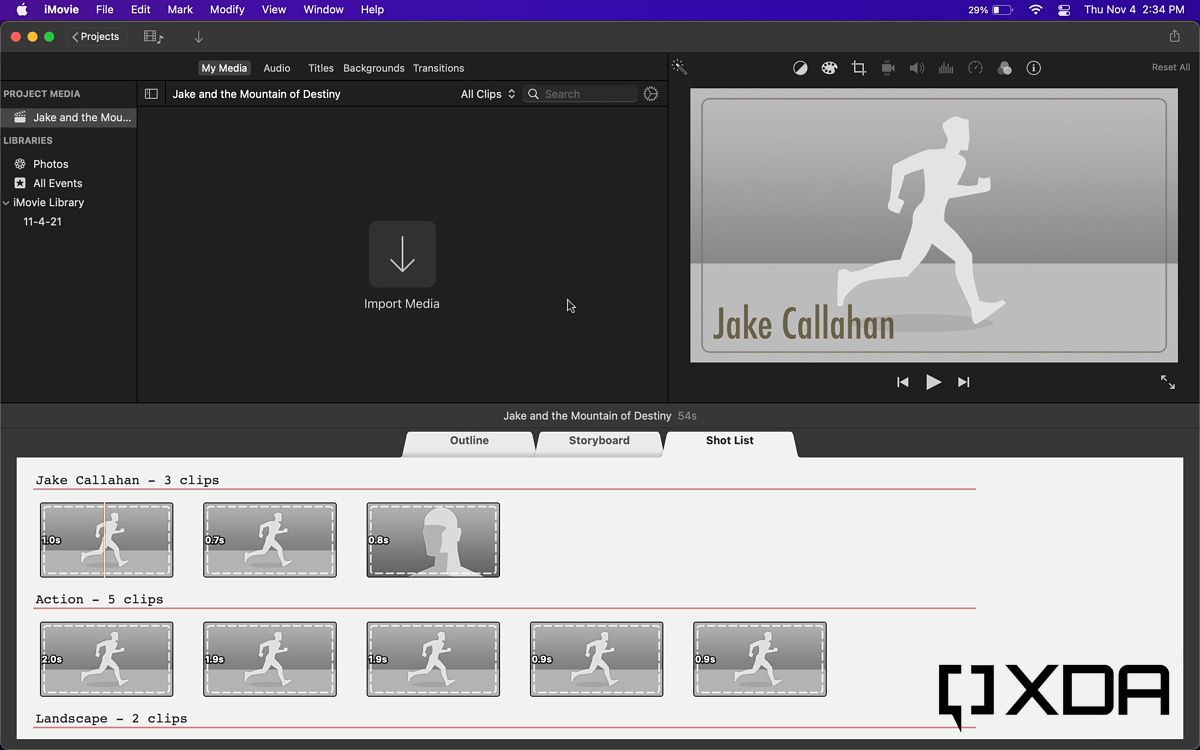Open the clip Information inspector
Image resolution: width=1200 pixels, height=750 pixels.
(x=1033, y=67)
